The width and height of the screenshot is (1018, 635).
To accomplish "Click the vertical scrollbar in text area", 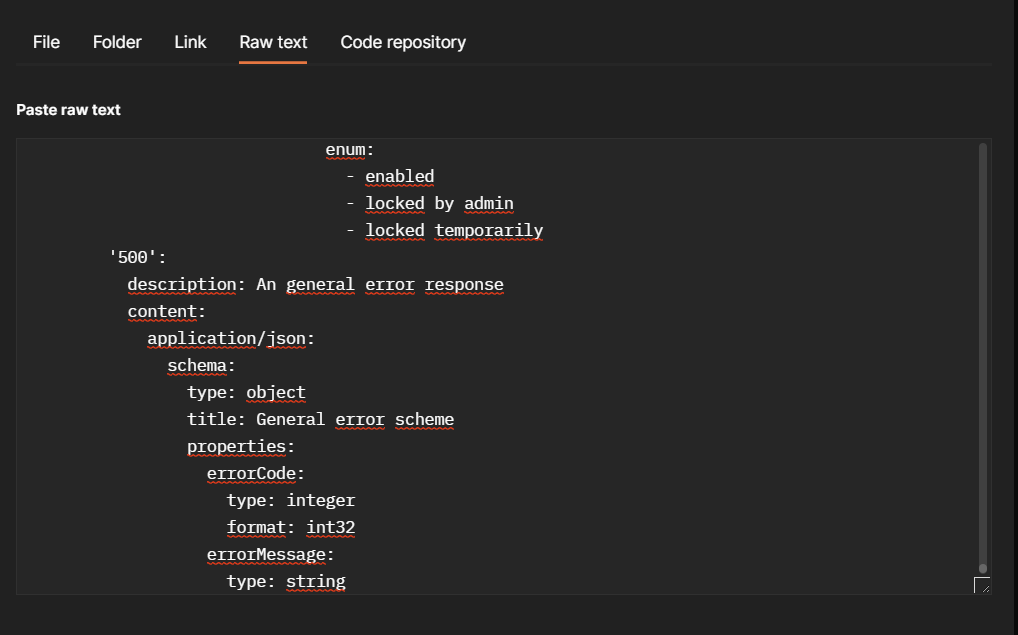I will click(983, 357).
